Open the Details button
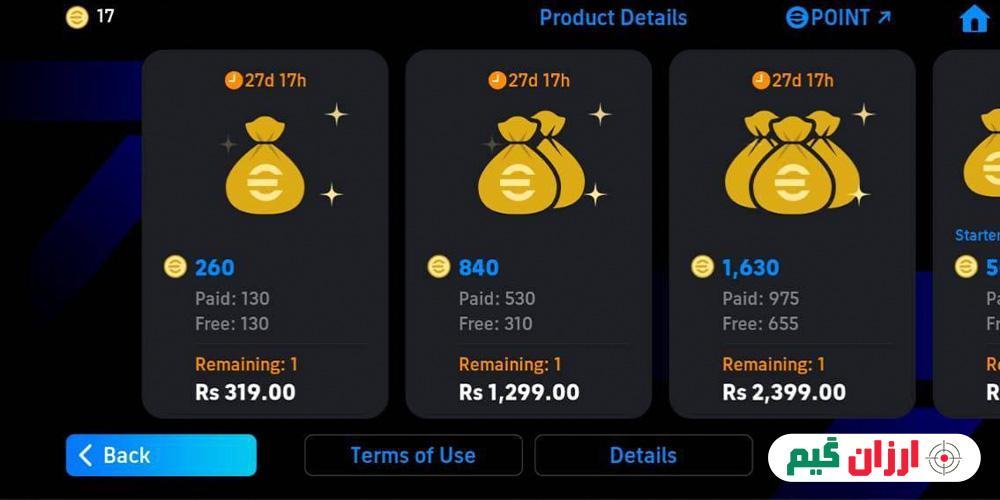The image size is (1000, 500). tap(643, 455)
